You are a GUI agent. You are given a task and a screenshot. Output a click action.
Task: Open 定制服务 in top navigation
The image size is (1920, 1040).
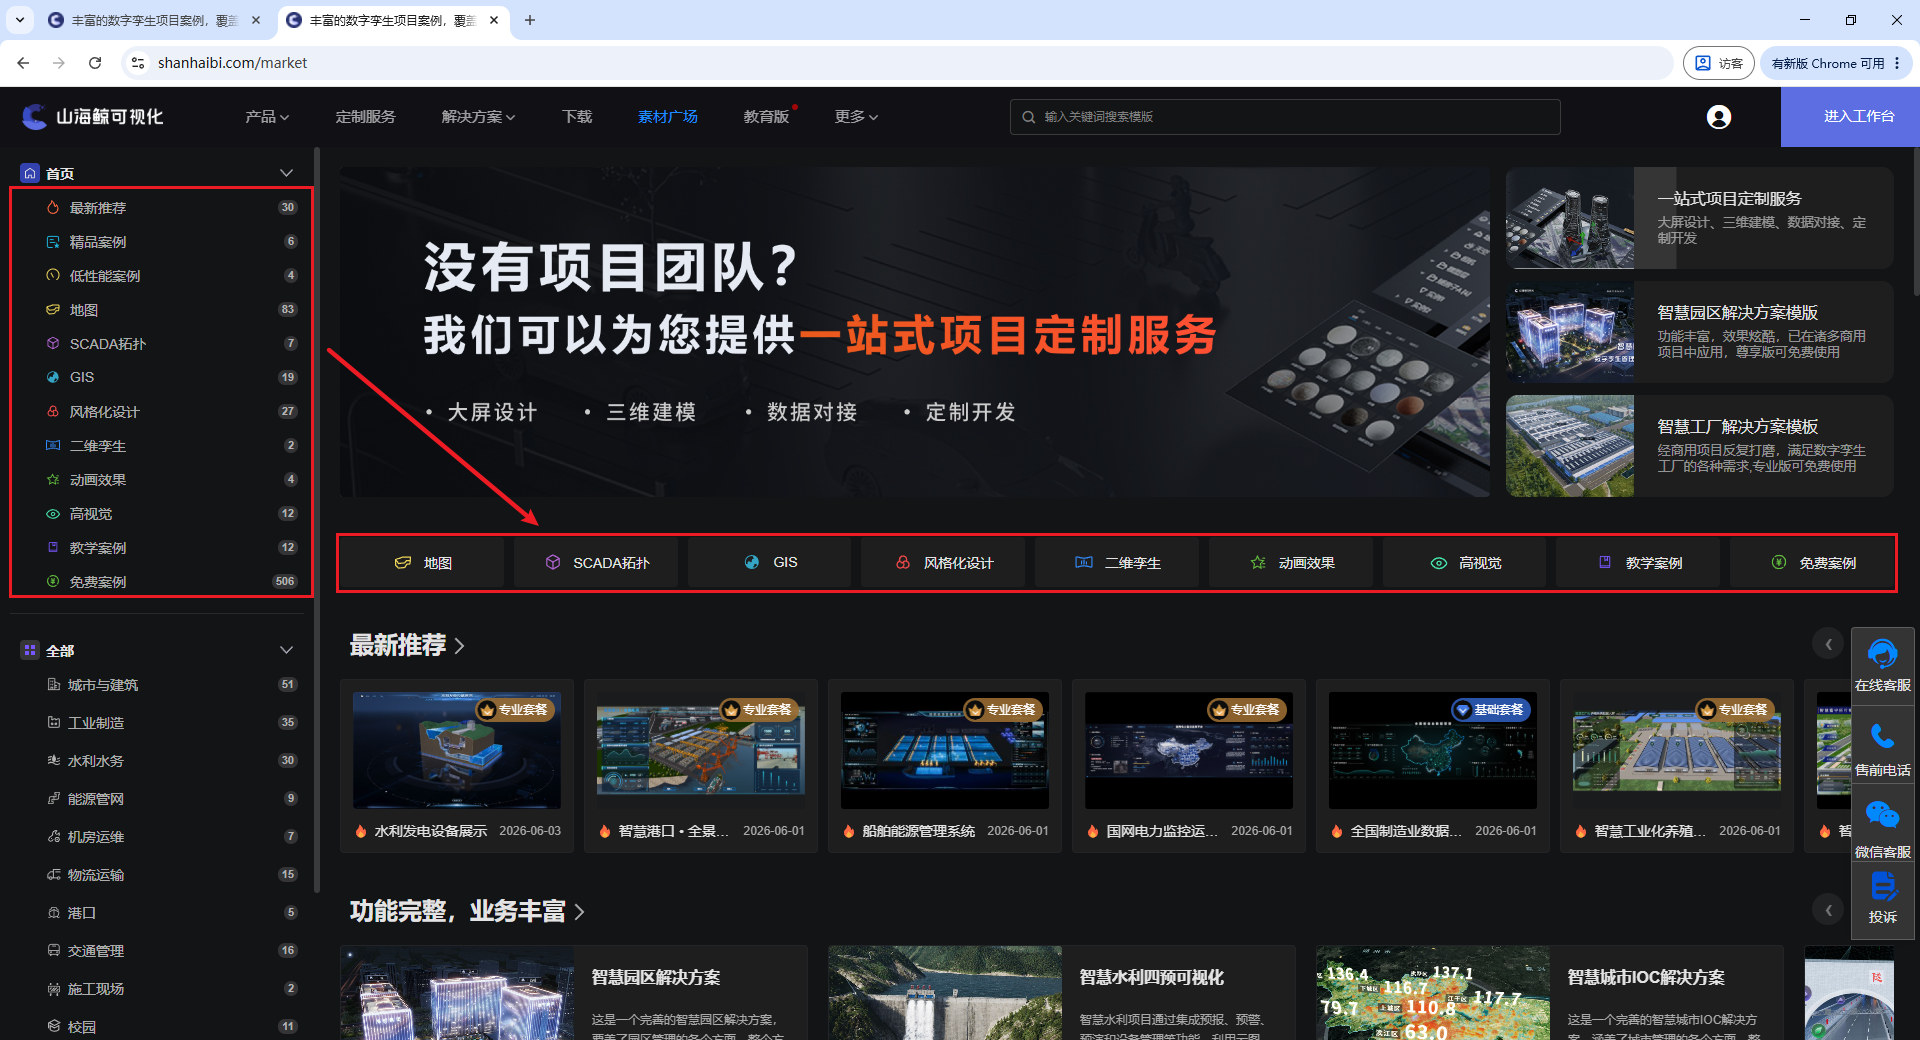click(x=365, y=117)
